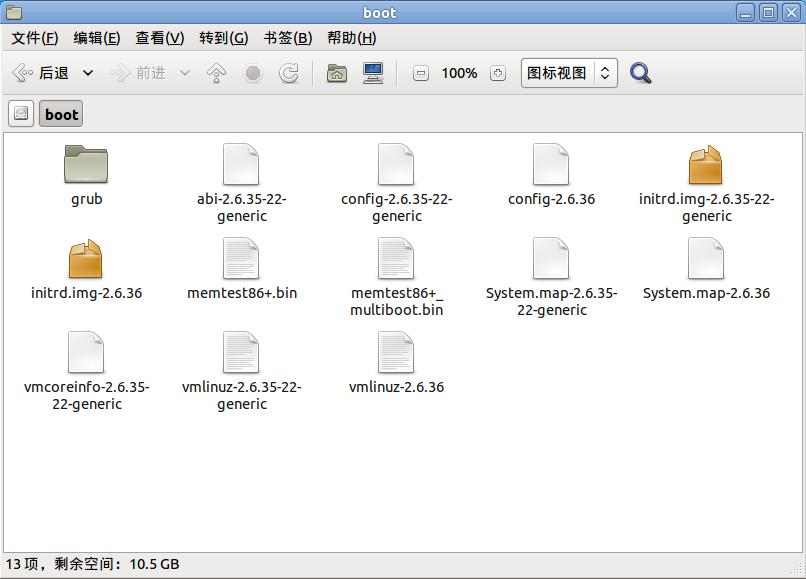Select the vmlinuz-2.6.35-22-generic file icon
This screenshot has width=806, height=579.
(241, 352)
